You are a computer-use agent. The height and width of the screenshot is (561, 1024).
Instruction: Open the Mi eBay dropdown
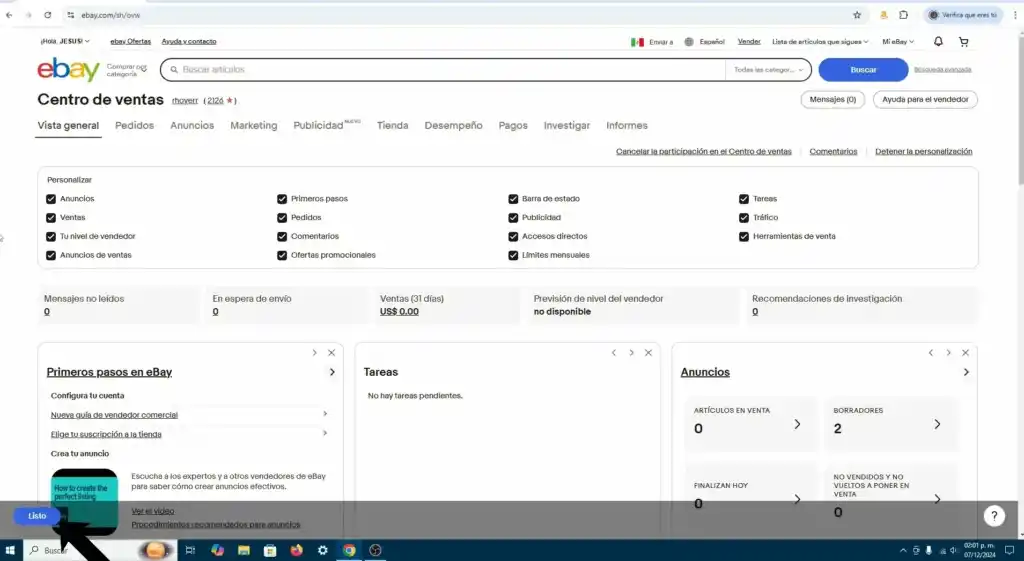tap(898, 42)
